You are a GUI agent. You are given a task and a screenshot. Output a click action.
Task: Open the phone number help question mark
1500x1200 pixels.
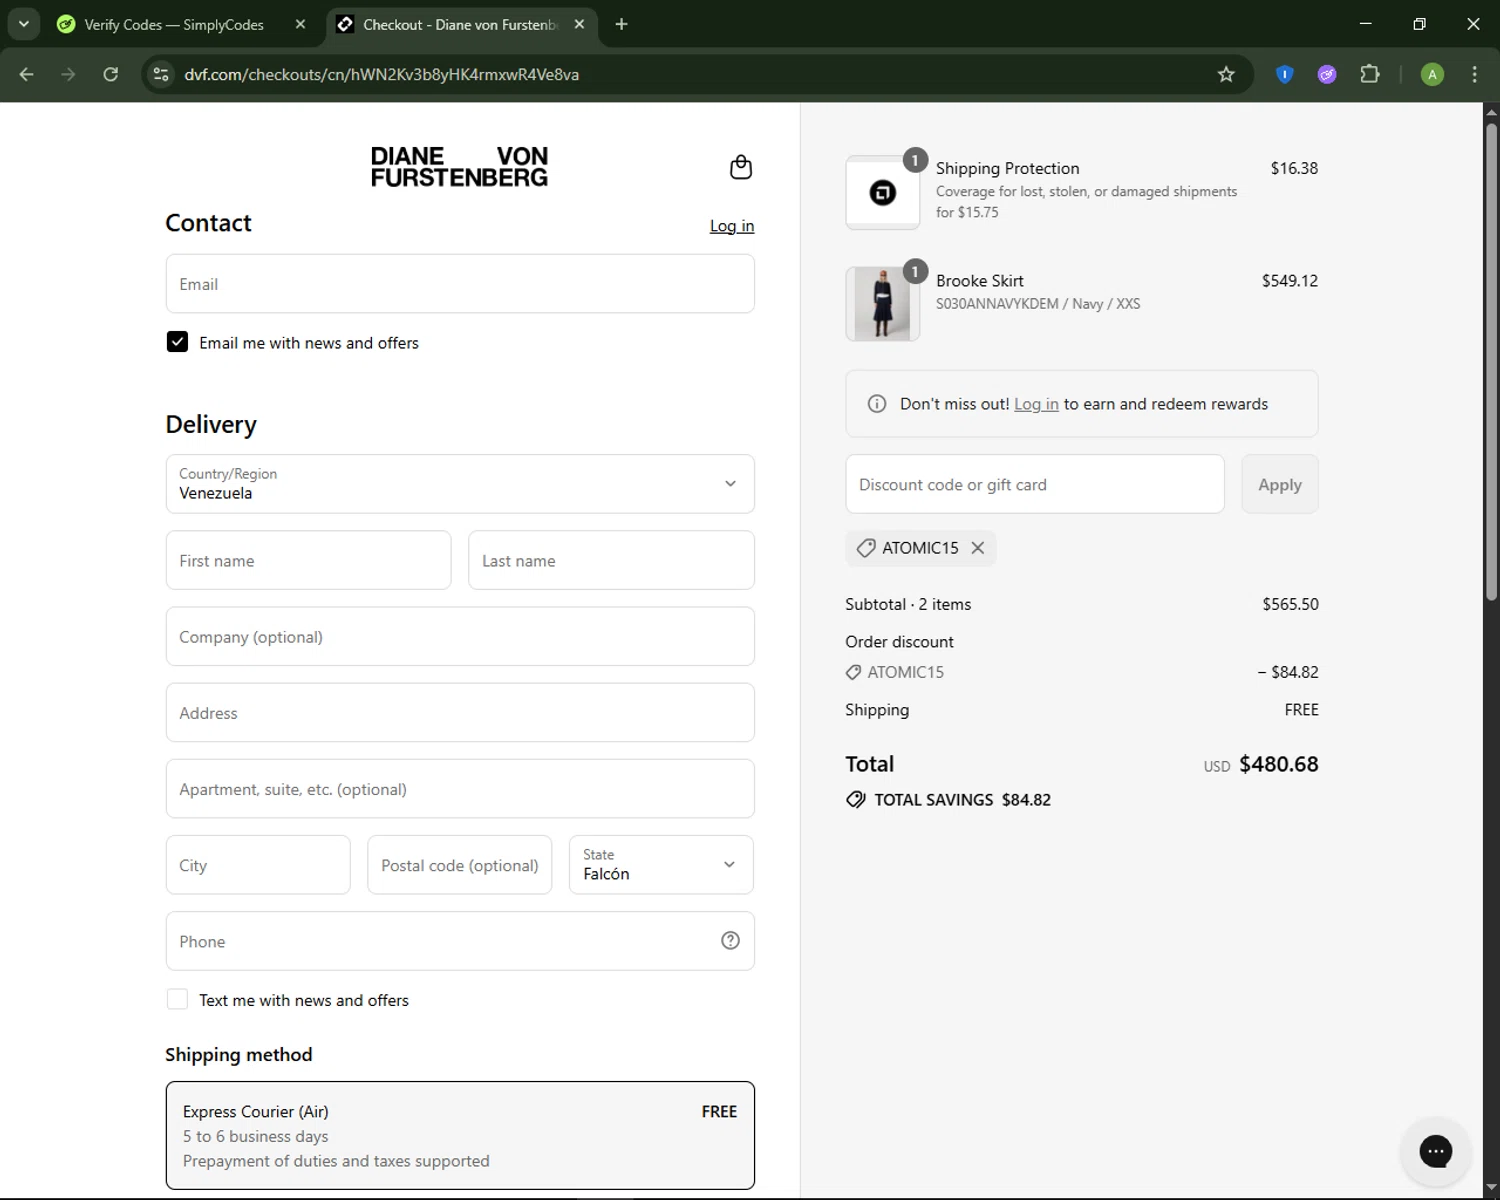[730, 940]
